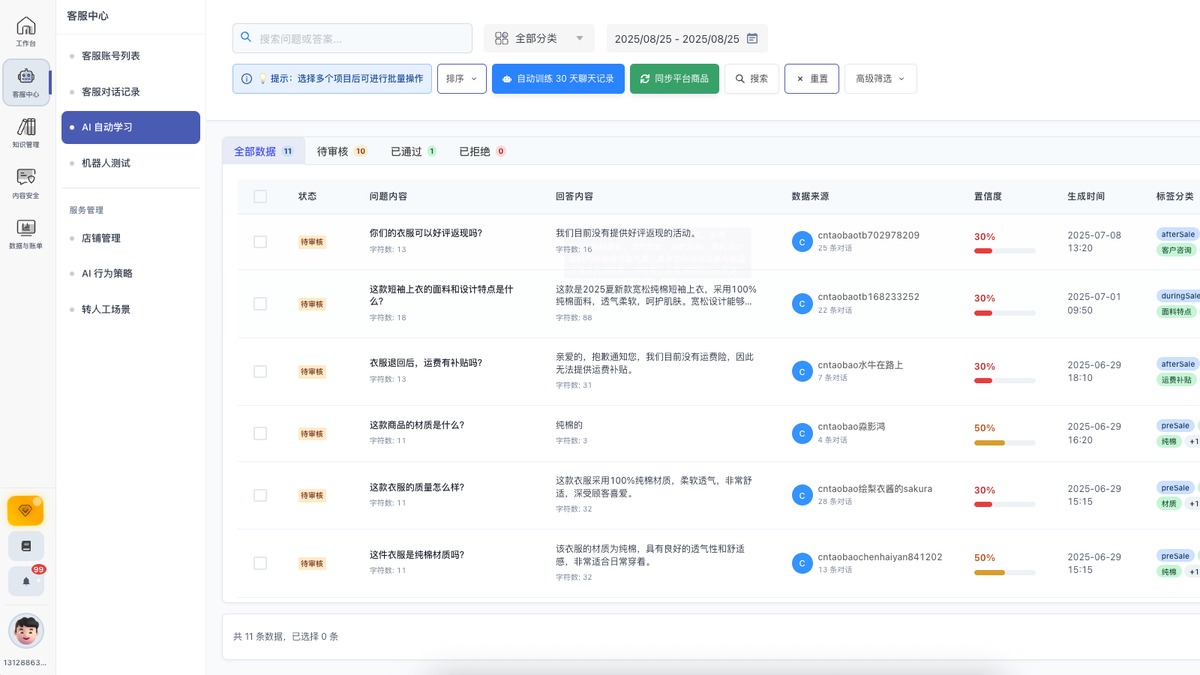Open 机器人测试 menu item
Screen dimensions: 1200x675
point(130,163)
